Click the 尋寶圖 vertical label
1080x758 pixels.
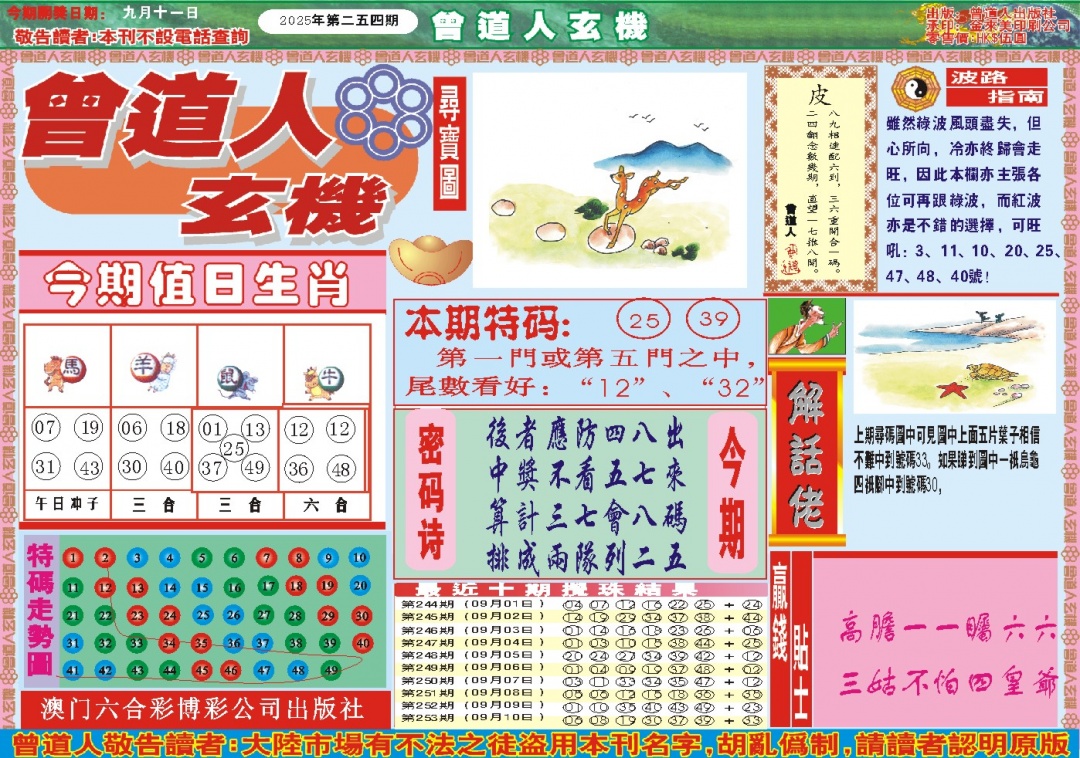coord(449,146)
